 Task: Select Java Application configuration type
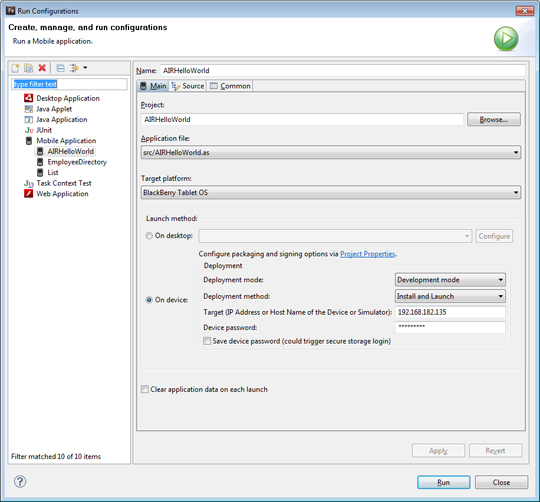[x=62, y=119]
